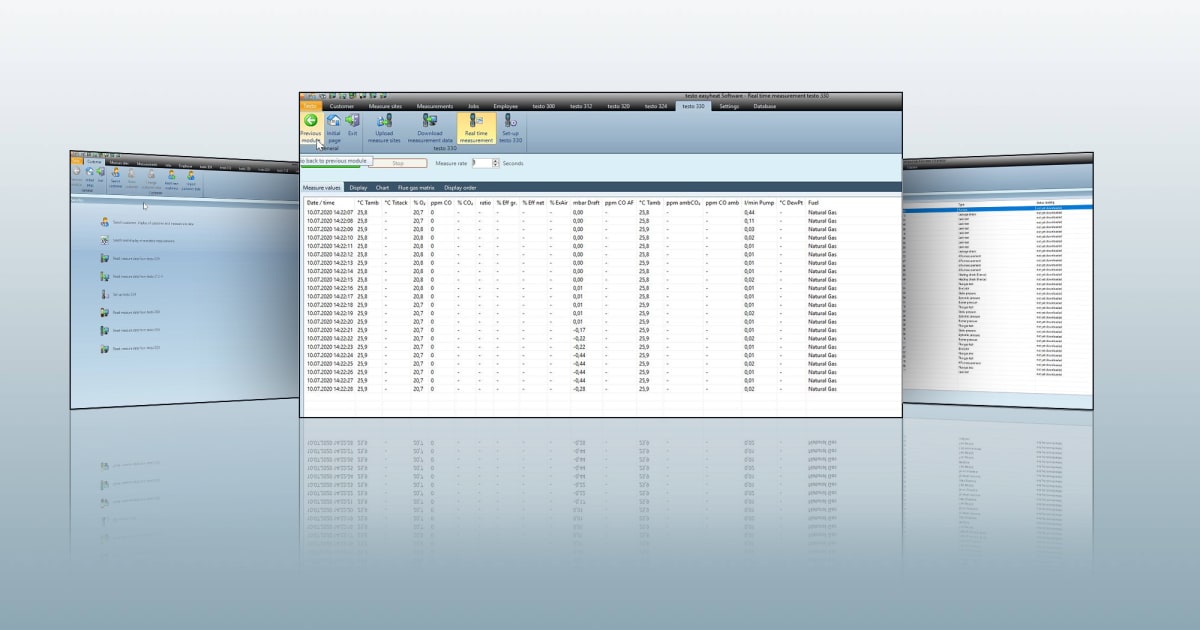Screen dimensions: 1200x630
Task: Click the green measurement progress bar
Action: coord(330,166)
